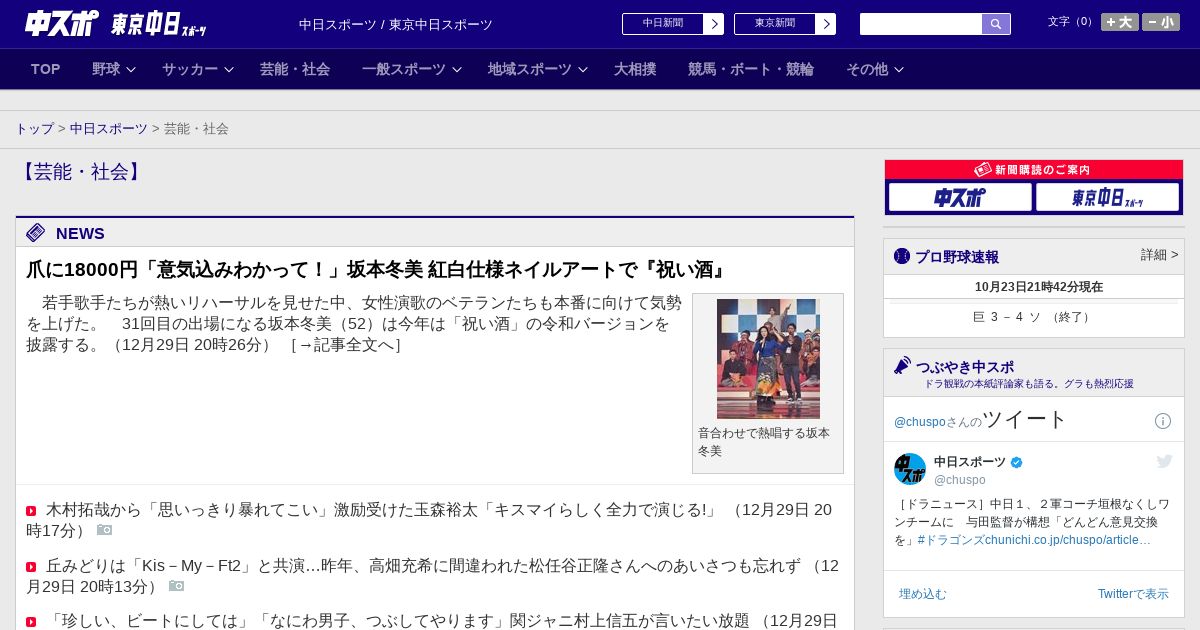Screen dimensions: 1200x630
Task: Click Twitter widget info icon
Action: click(1163, 421)
